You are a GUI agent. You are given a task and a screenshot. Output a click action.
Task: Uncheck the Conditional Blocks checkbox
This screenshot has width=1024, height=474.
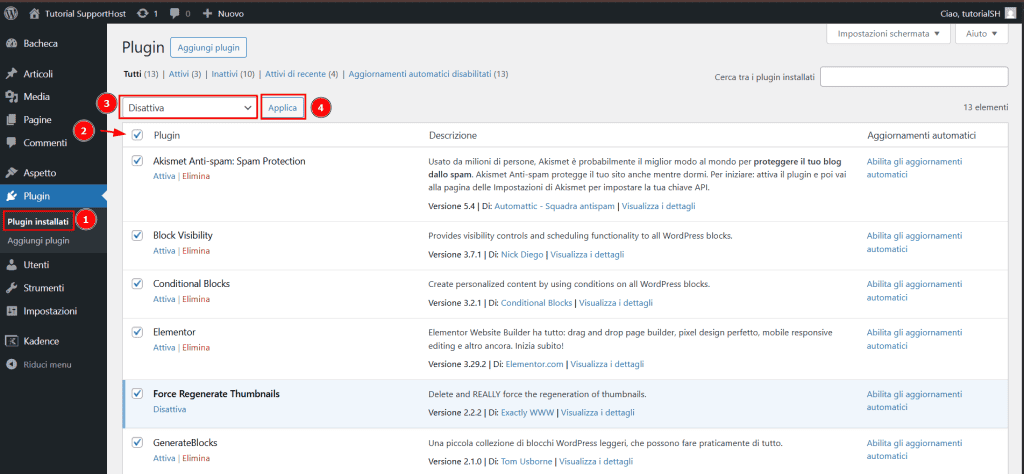(x=137, y=283)
